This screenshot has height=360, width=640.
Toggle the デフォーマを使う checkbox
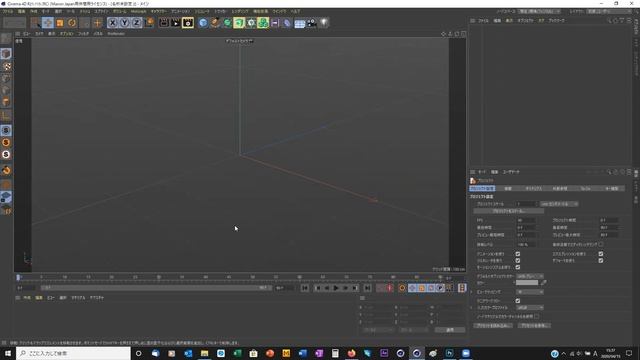[x=601, y=260]
